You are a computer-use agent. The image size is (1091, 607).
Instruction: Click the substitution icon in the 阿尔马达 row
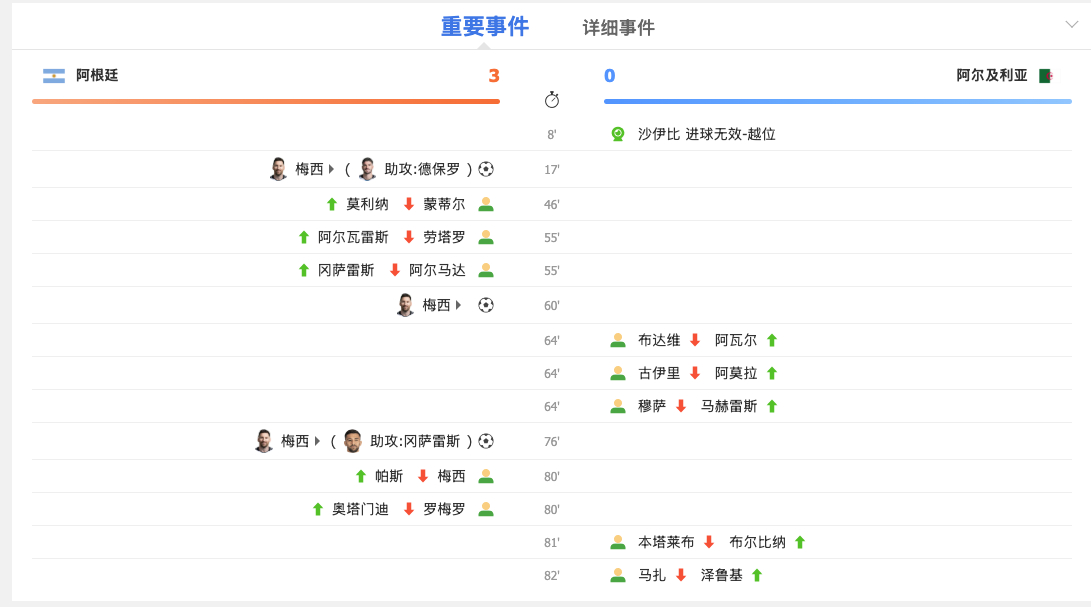[486, 270]
